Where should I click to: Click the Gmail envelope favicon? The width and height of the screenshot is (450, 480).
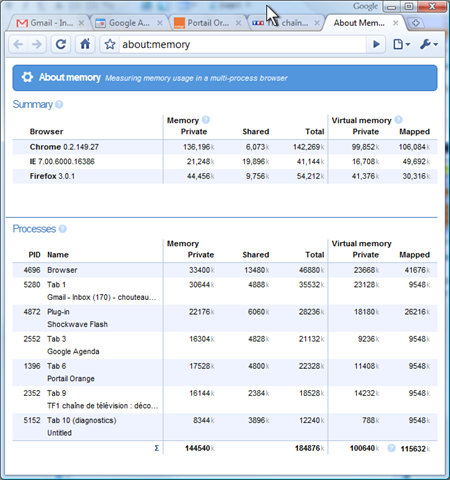[22, 23]
